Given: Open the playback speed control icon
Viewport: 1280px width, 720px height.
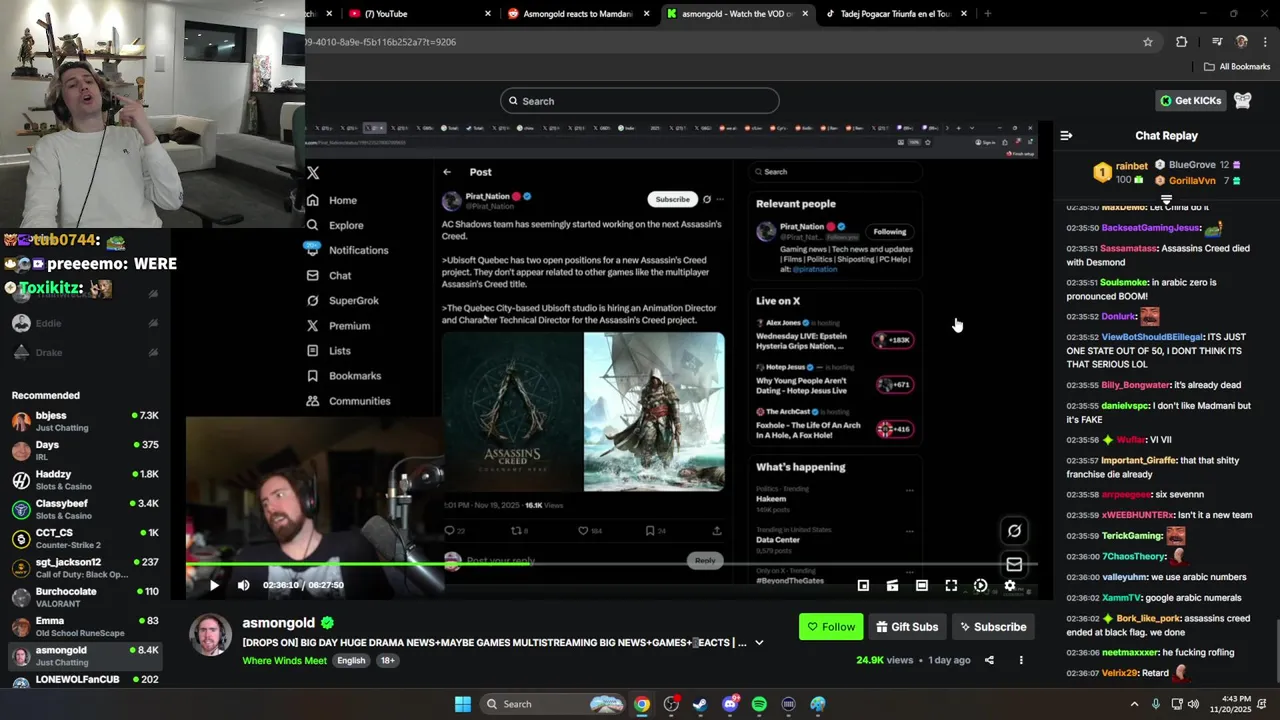Looking at the screenshot, I should tap(980, 586).
